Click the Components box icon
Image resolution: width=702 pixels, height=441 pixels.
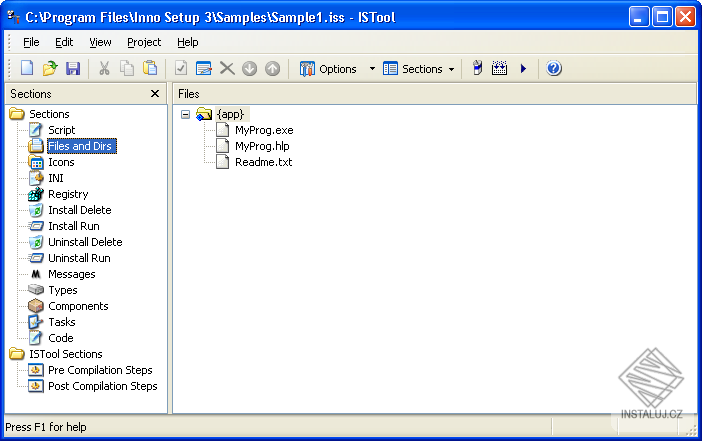[x=36, y=306]
